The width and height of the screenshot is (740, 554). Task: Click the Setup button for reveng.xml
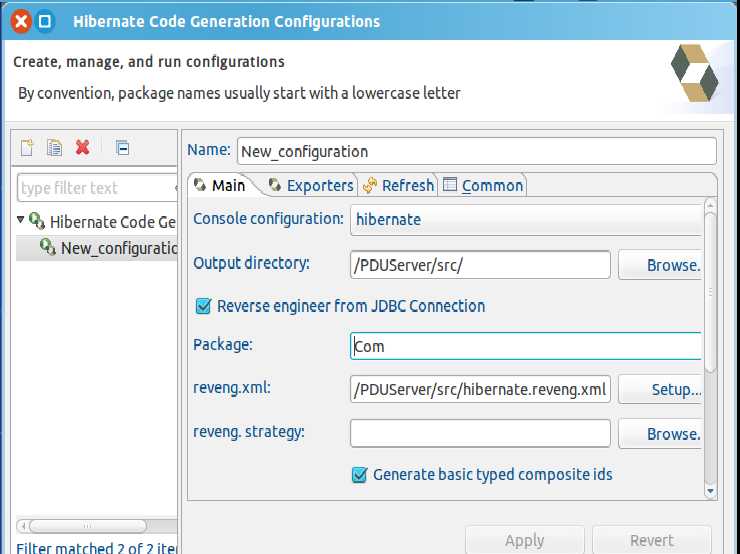[660, 389]
